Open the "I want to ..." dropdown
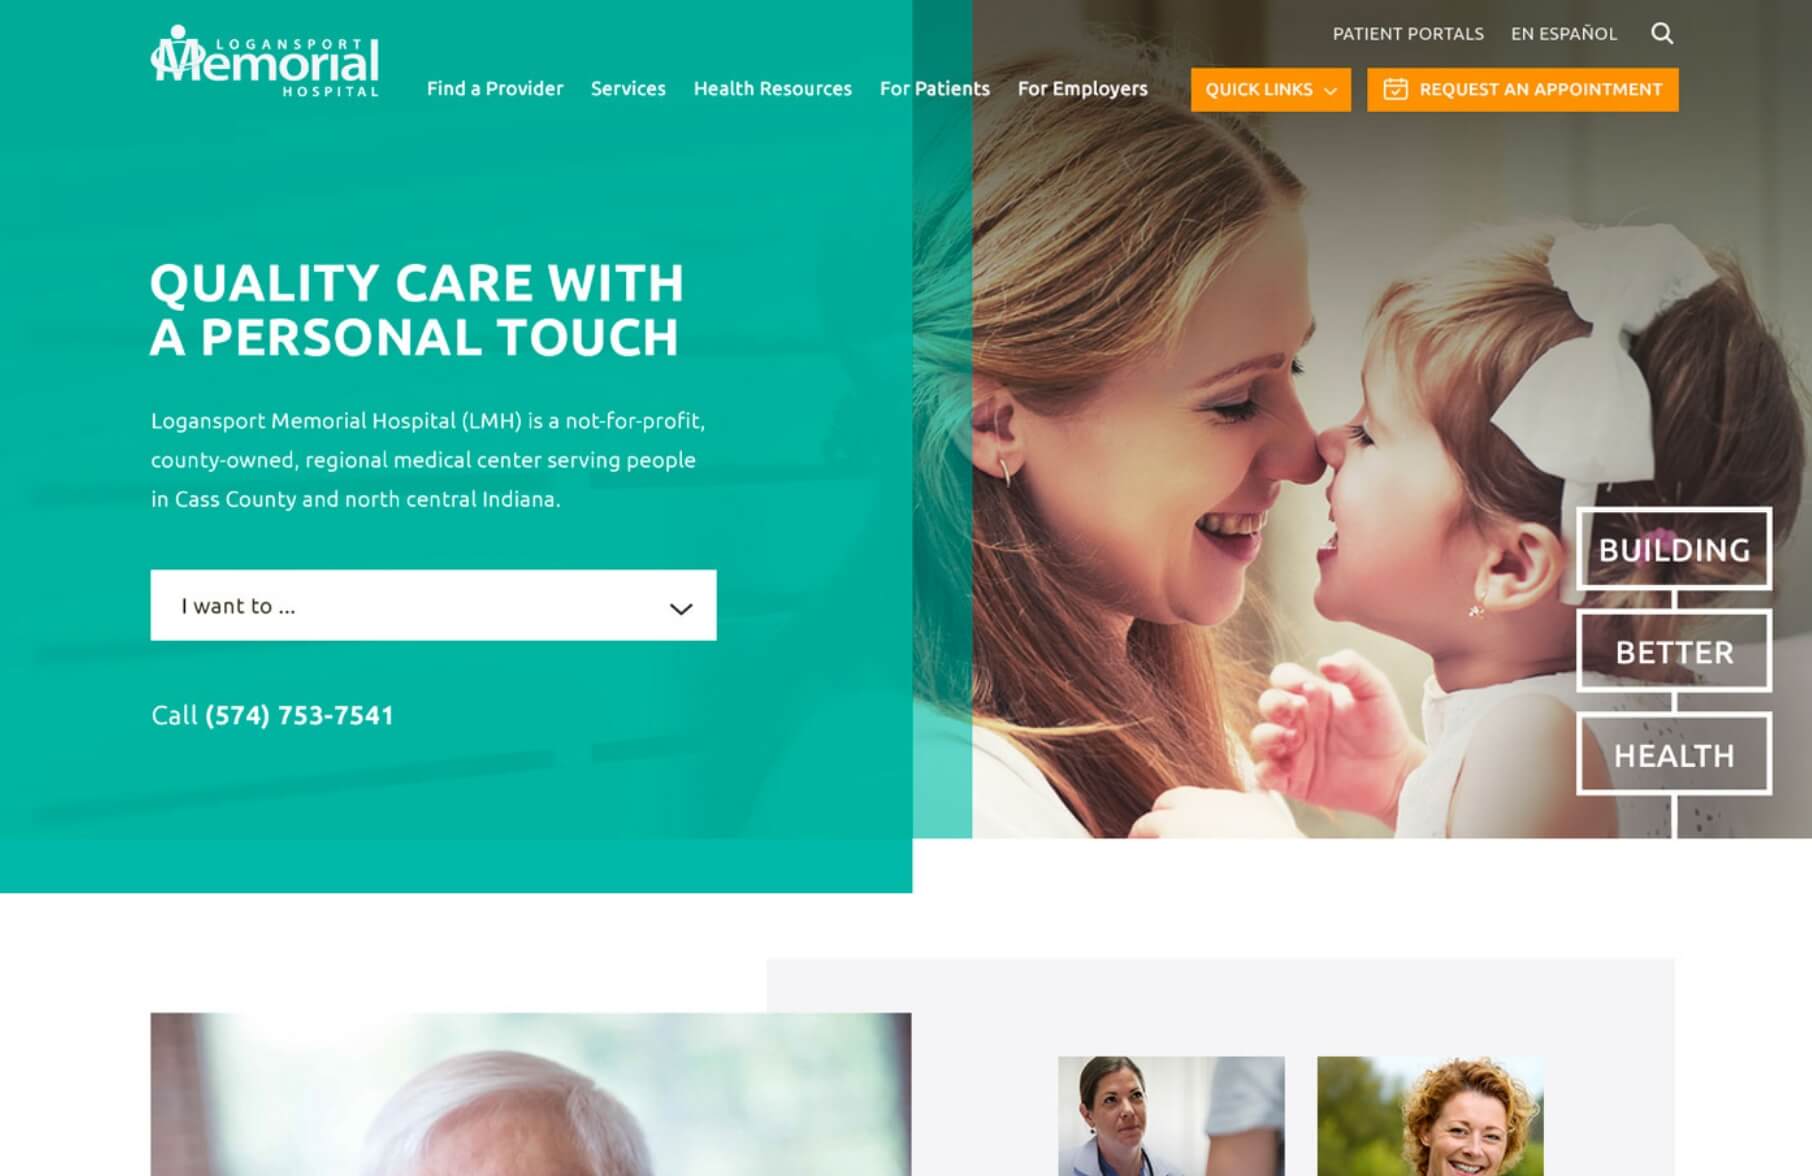 (433, 605)
